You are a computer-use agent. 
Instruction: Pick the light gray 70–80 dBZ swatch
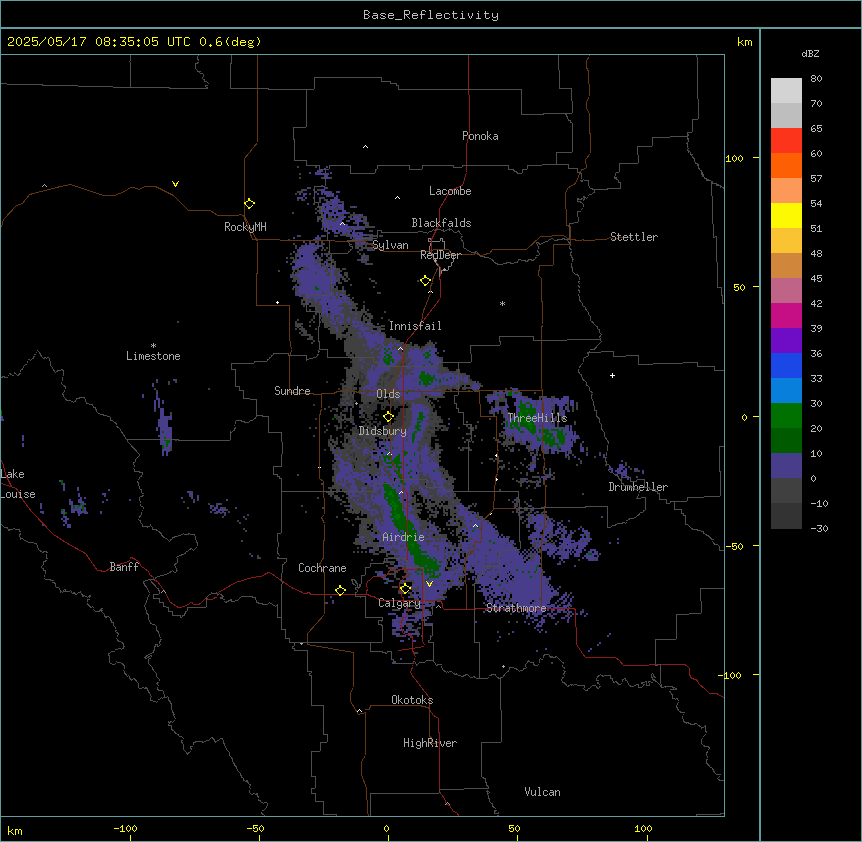(786, 90)
